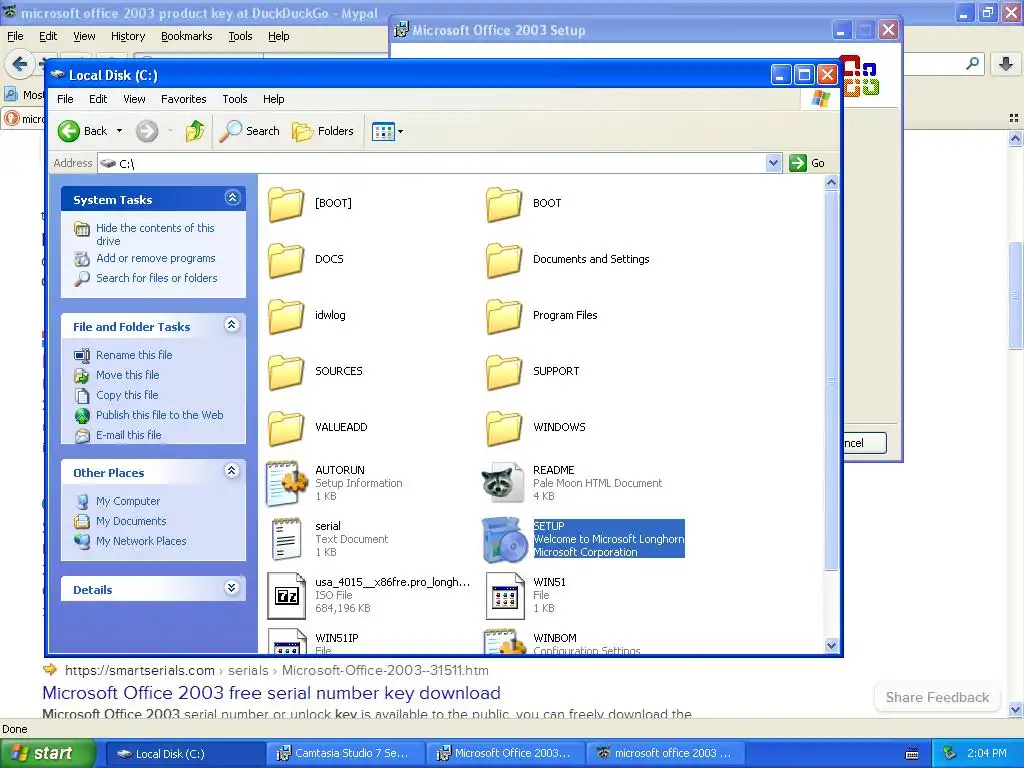Image resolution: width=1024 pixels, height=768 pixels.
Task: Click Rename this file task
Action: 134,355
